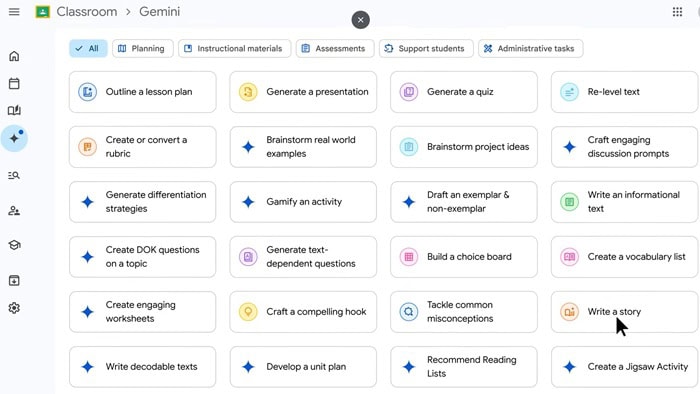The width and height of the screenshot is (700, 394).
Task: Click the Generate a presentation icon
Action: tap(248, 92)
